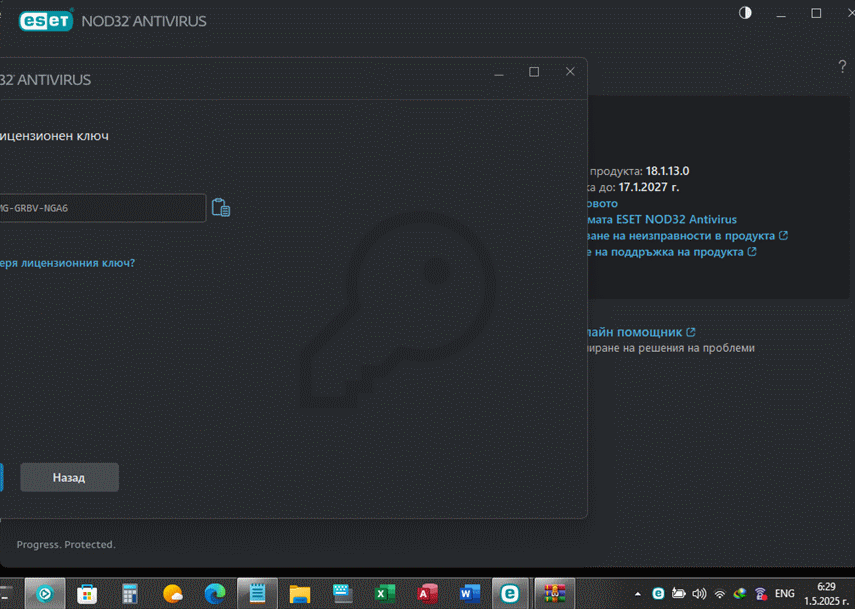
Task: Open Word from taskbar
Action: pyautogui.click(x=470, y=594)
